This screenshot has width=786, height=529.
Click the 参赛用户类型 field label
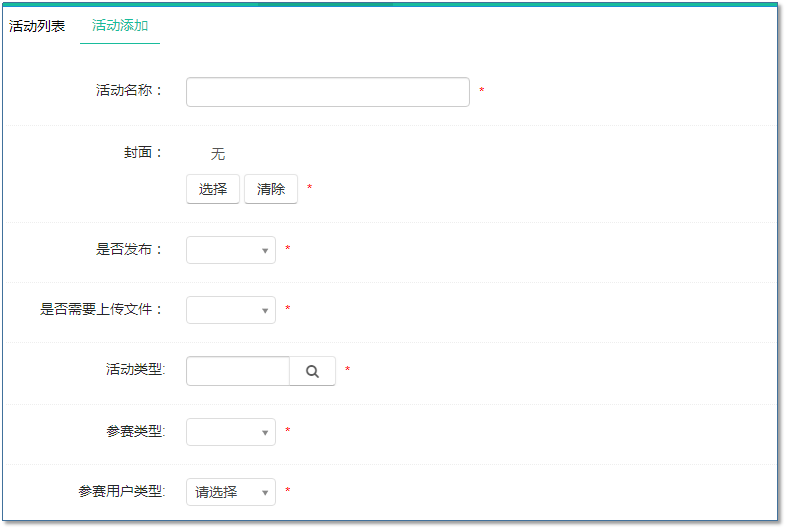121,492
